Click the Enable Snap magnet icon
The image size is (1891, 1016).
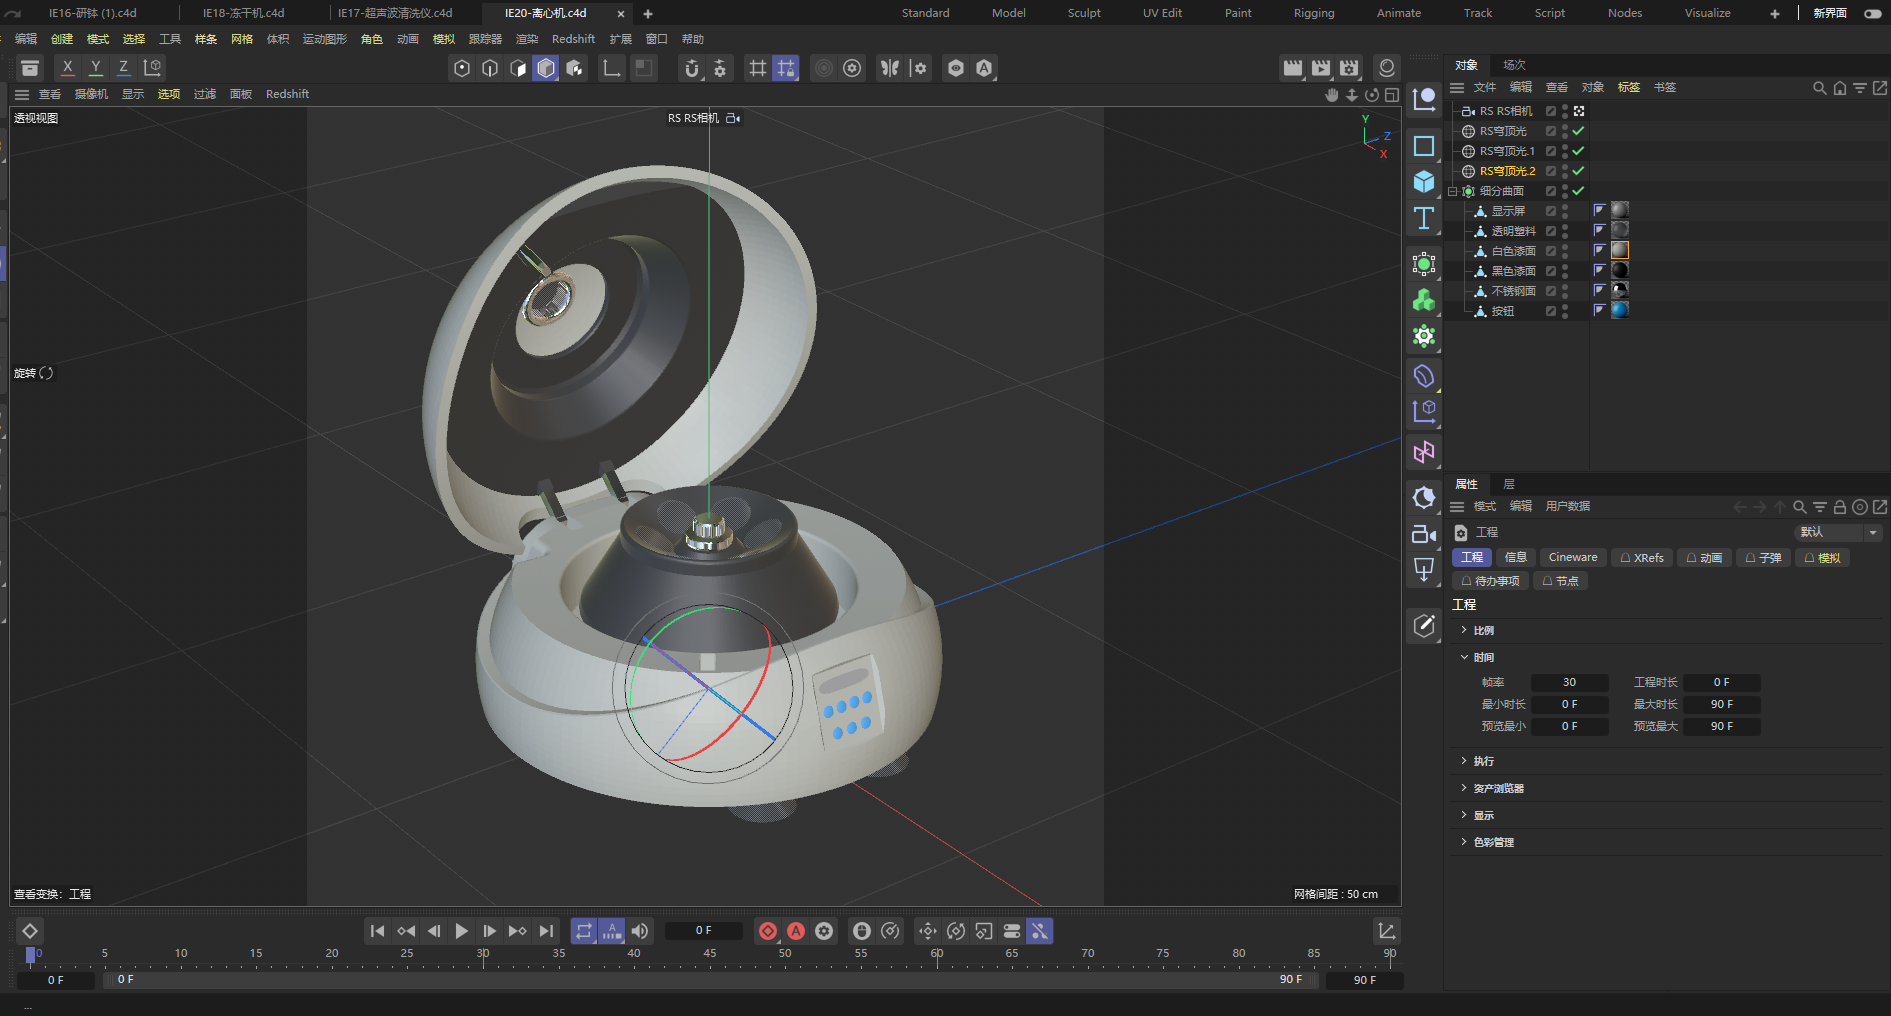(x=691, y=68)
